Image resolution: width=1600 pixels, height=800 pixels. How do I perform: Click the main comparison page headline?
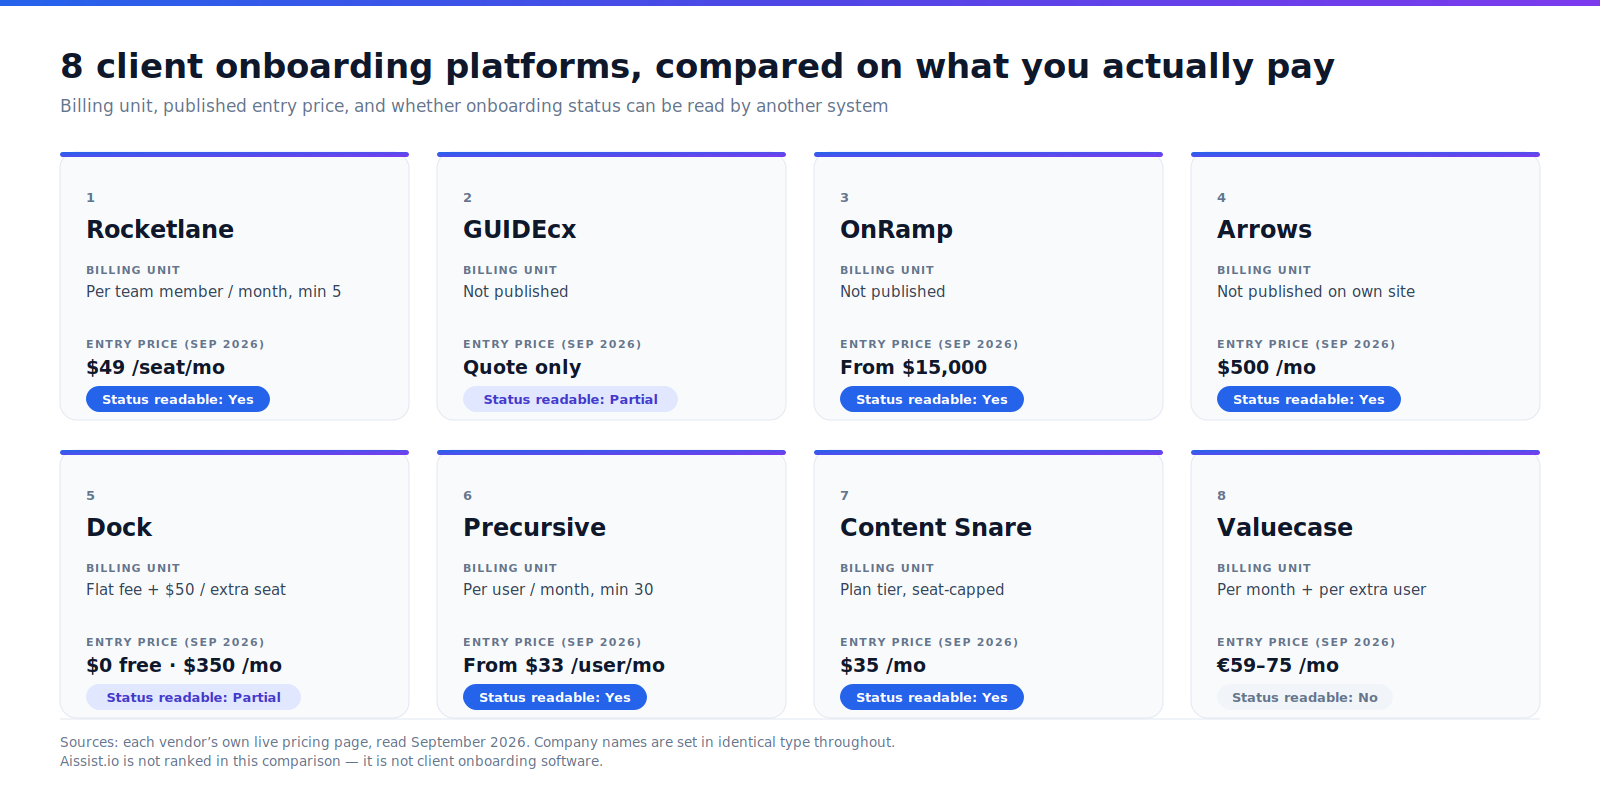(697, 66)
